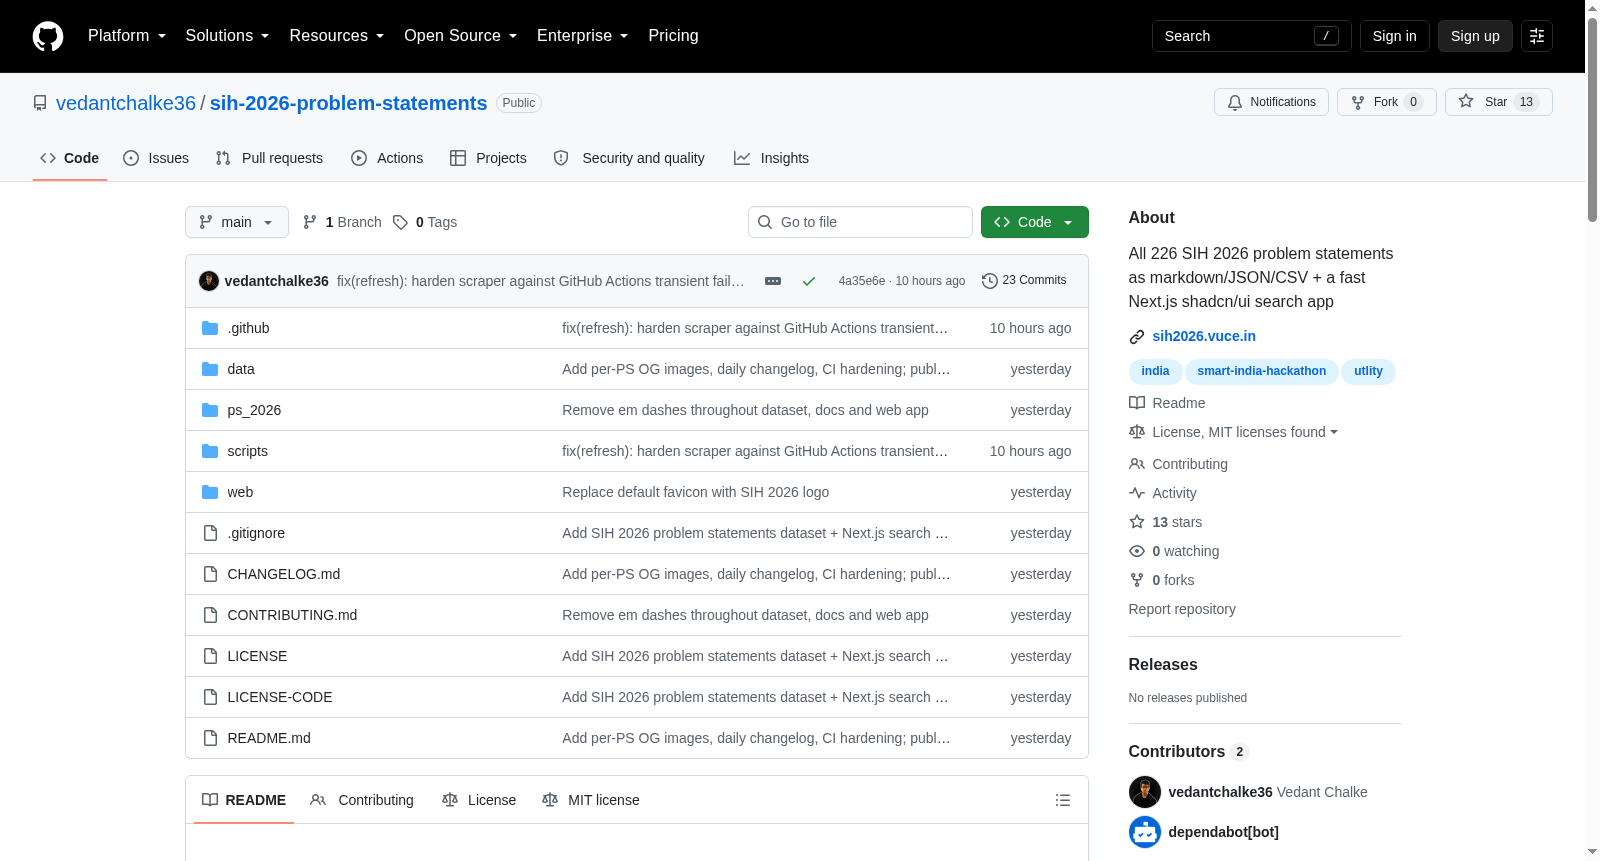Open the india topic tag
This screenshot has height=861, width=1600.
tap(1155, 371)
